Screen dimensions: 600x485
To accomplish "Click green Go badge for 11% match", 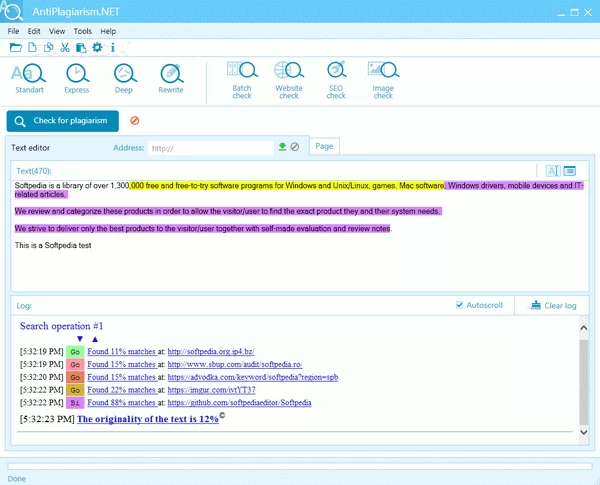I will point(75,352).
